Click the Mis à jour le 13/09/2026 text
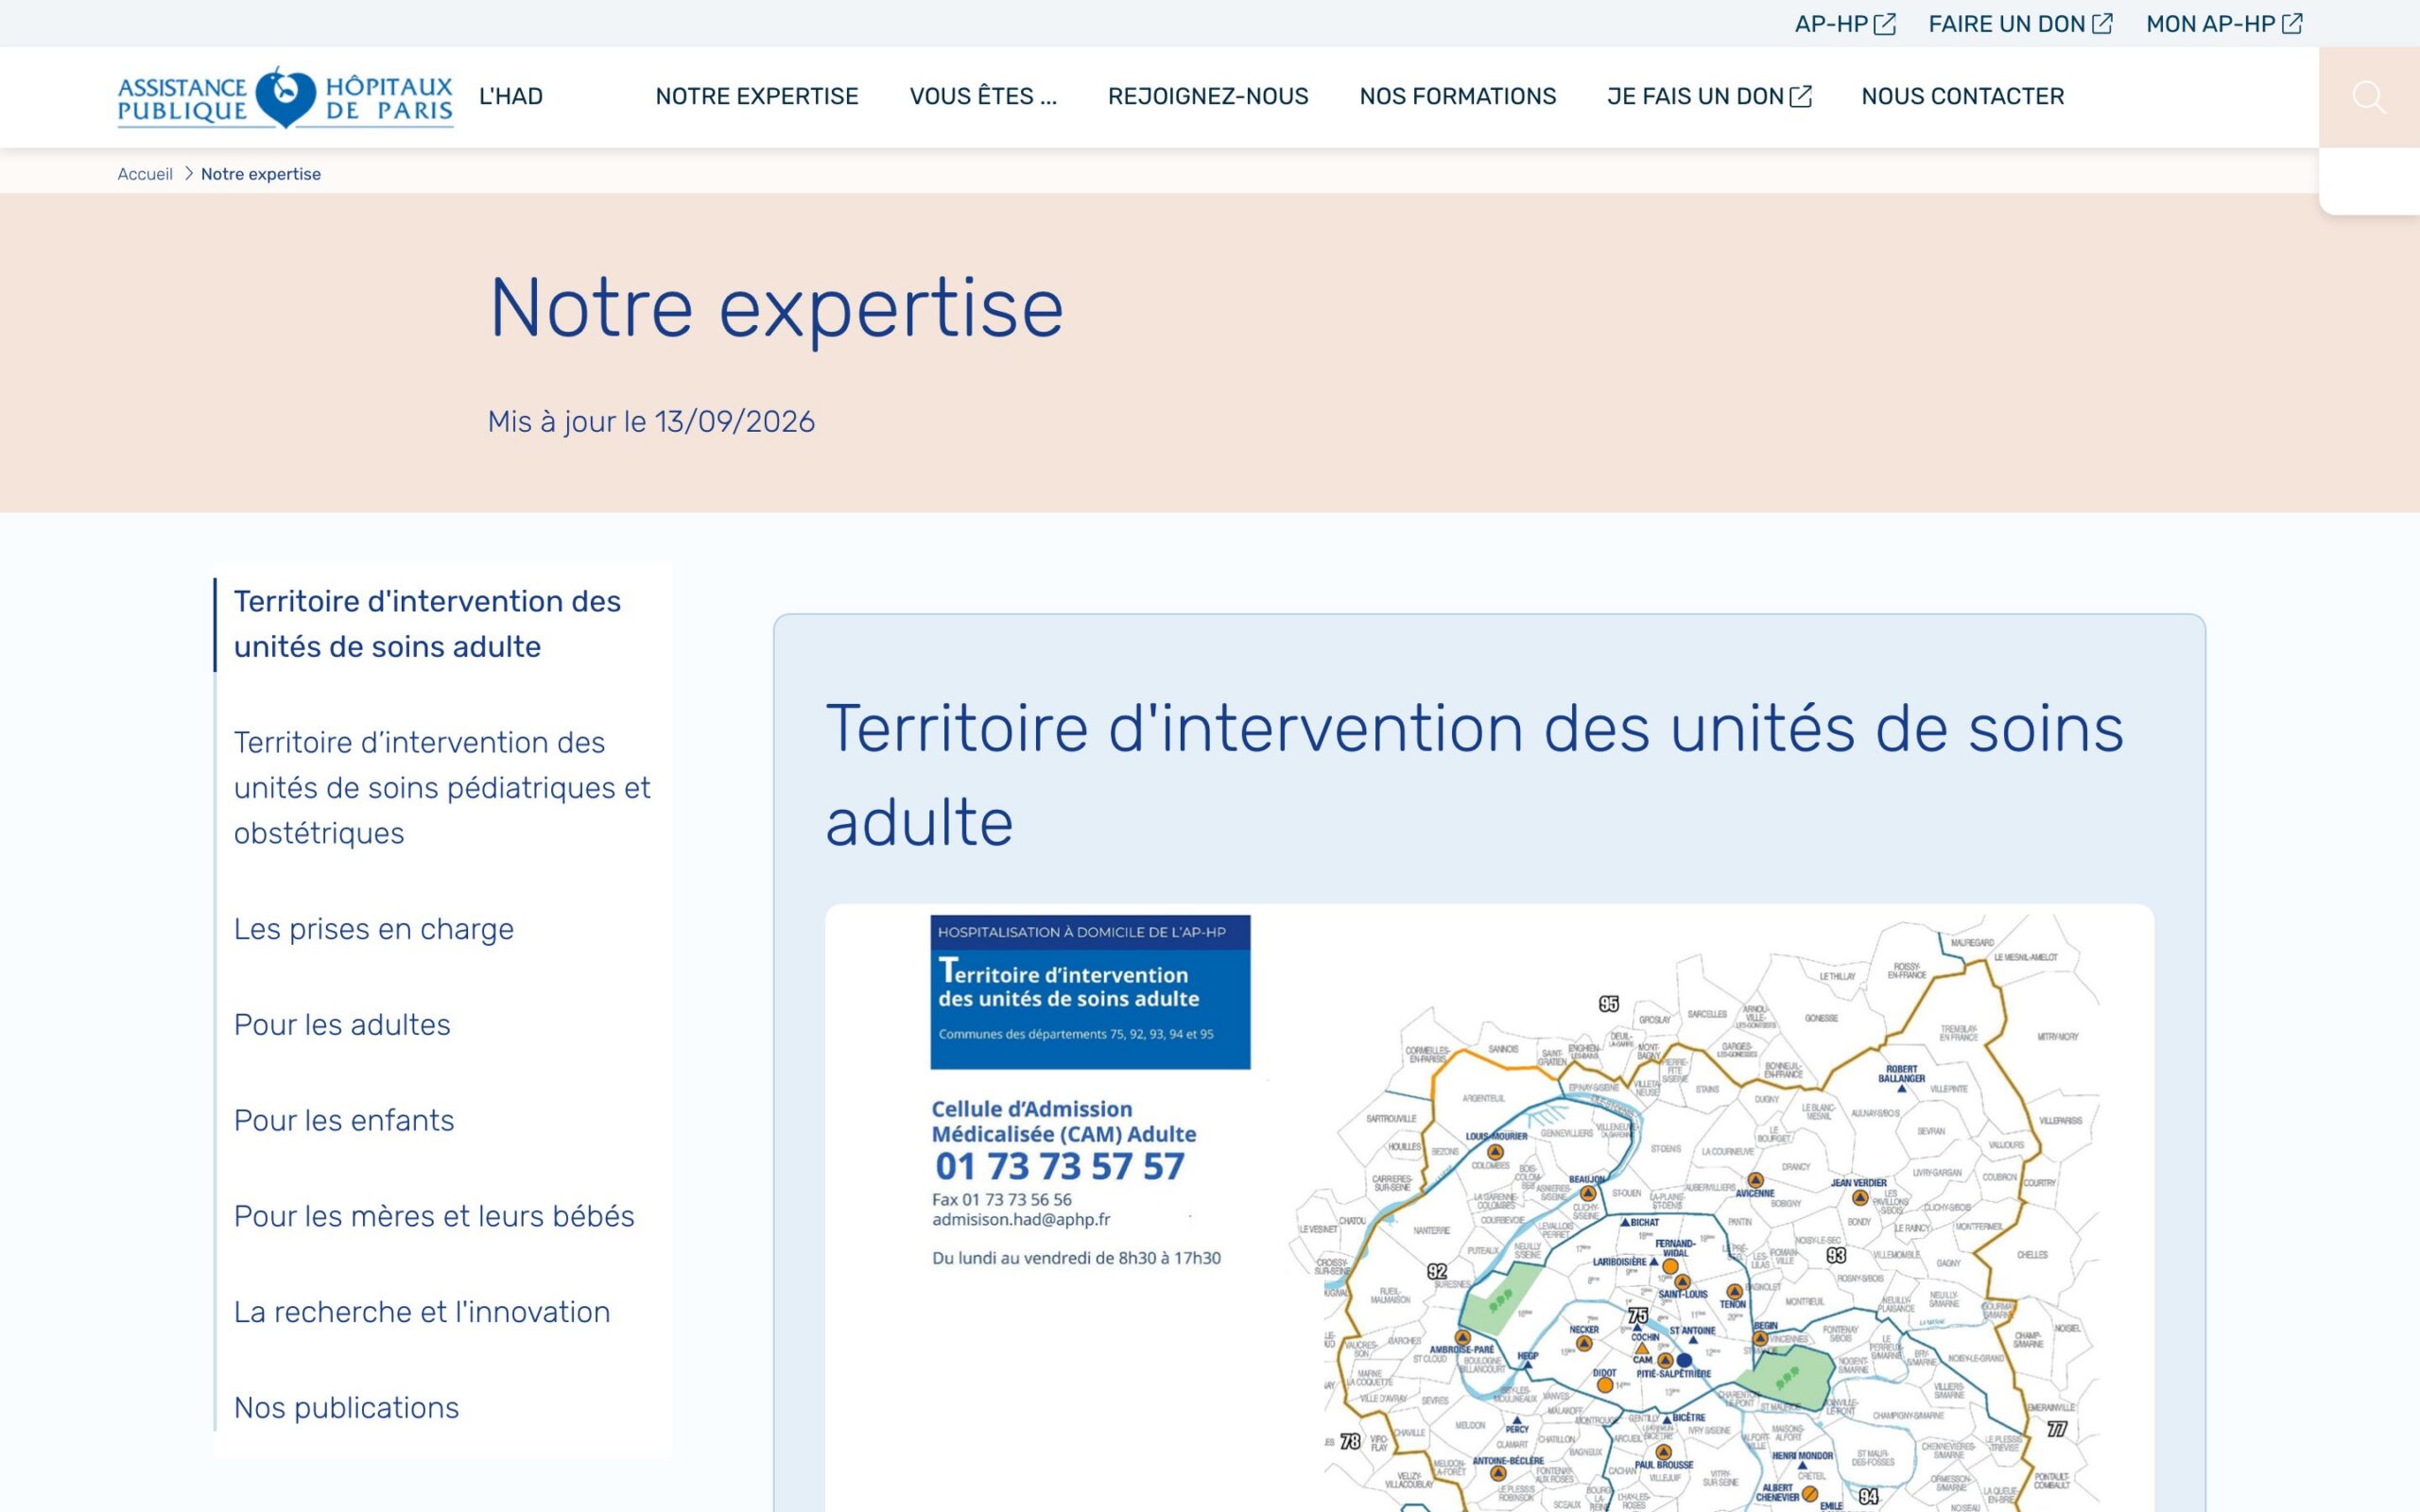This screenshot has width=2420, height=1512. click(x=651, y=422)
